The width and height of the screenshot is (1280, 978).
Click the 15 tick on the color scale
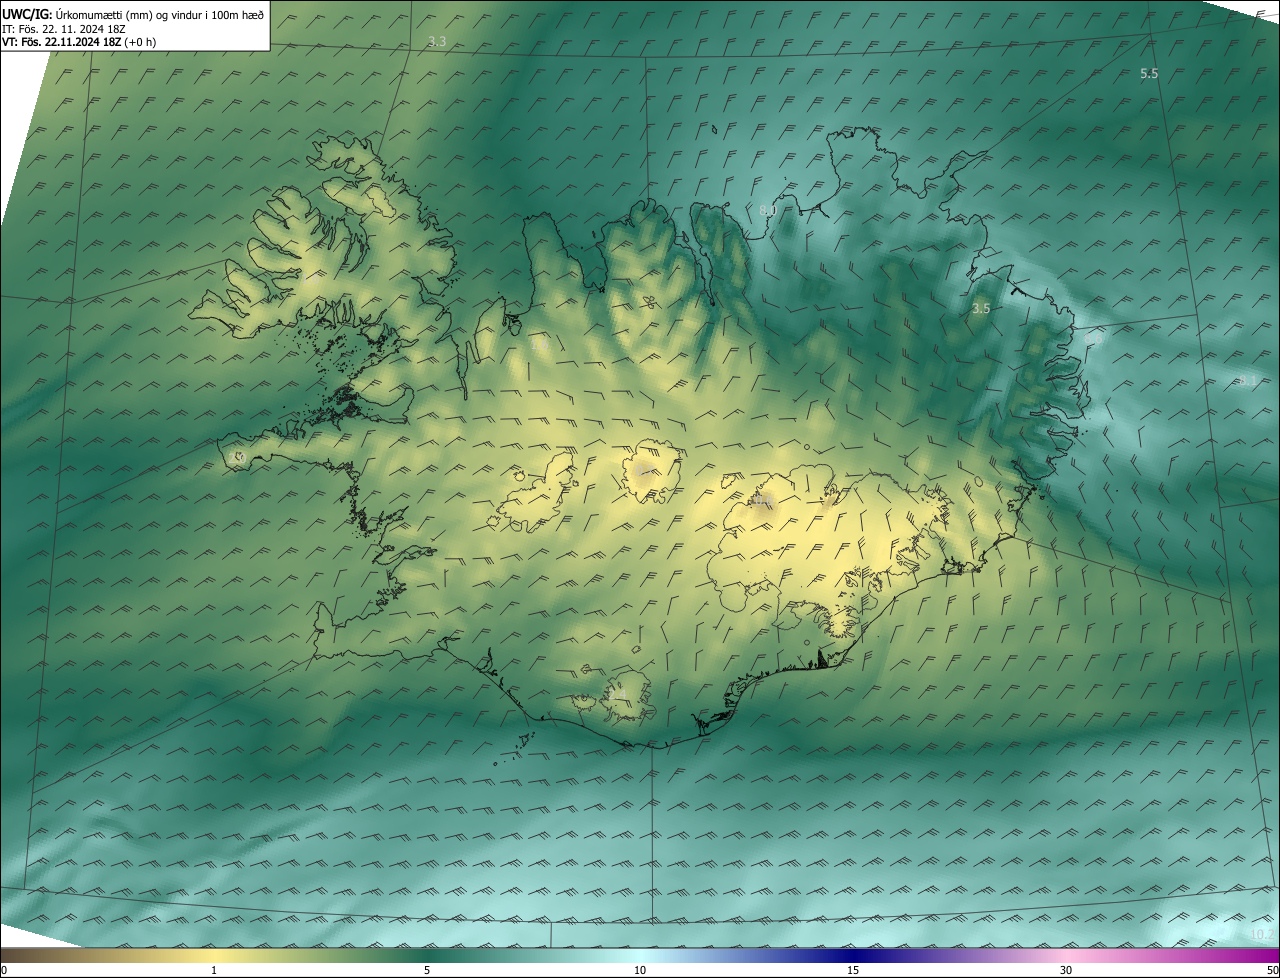[853, 970]
